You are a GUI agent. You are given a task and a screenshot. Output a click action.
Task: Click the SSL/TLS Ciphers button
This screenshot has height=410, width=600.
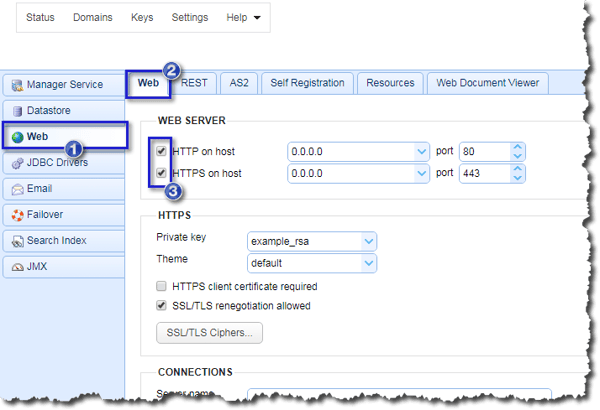209,333
